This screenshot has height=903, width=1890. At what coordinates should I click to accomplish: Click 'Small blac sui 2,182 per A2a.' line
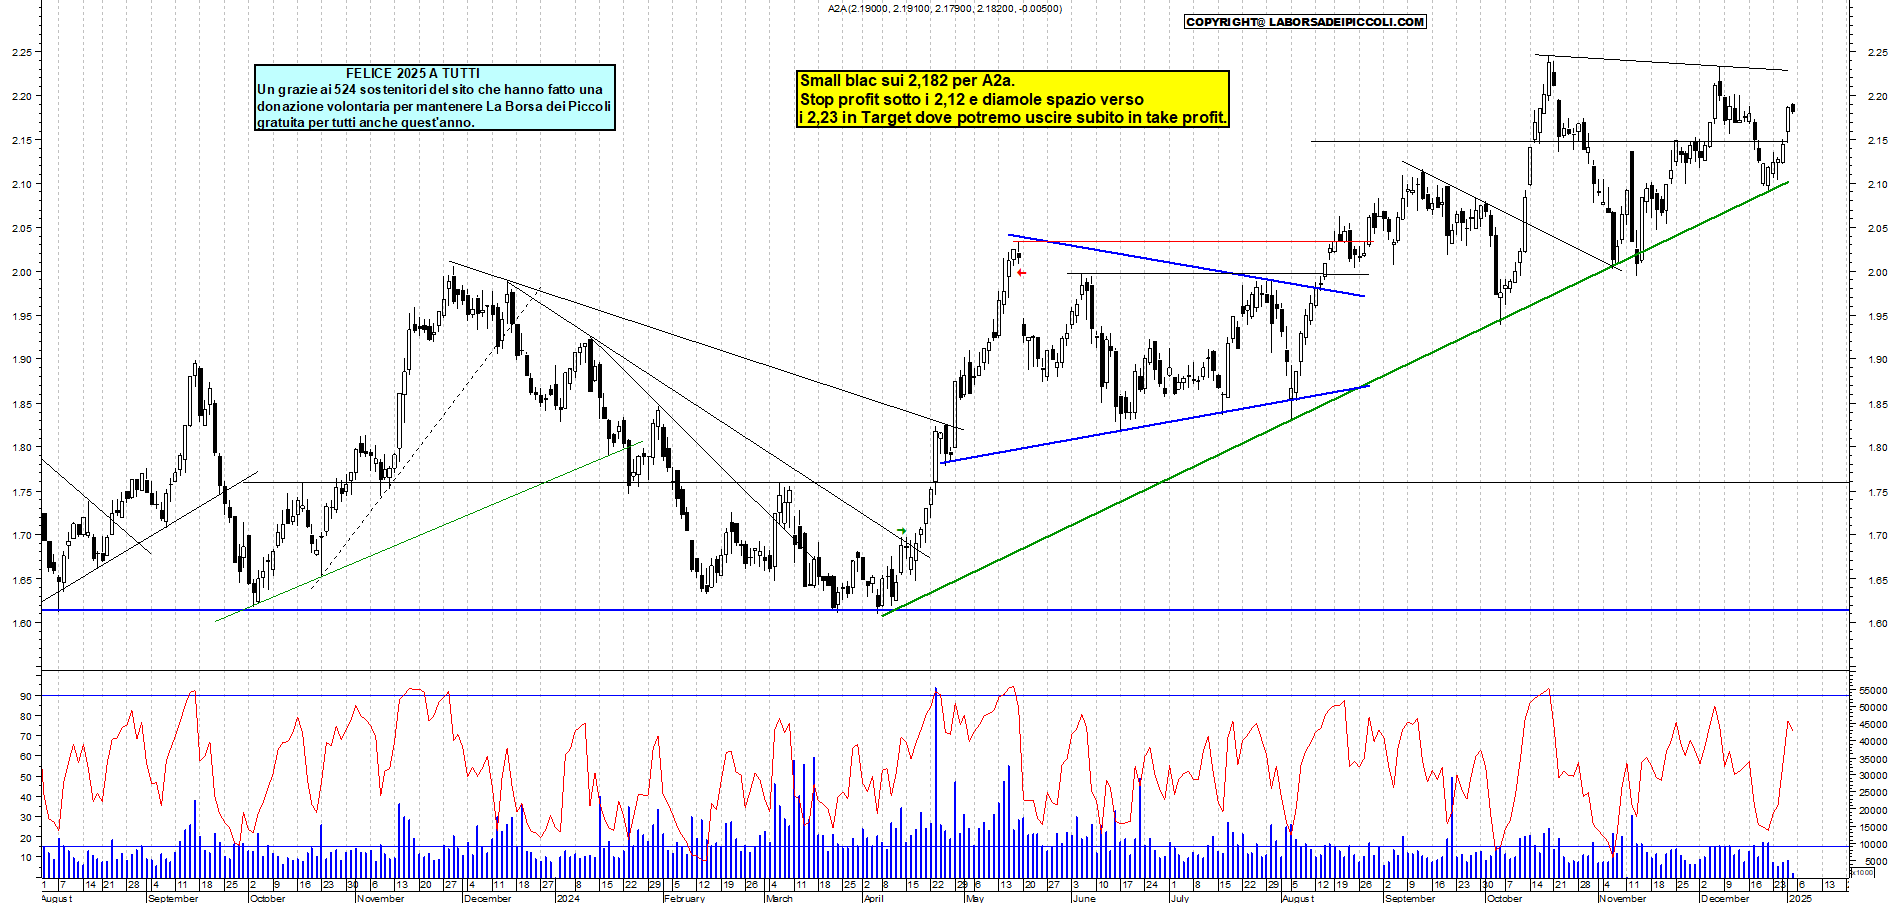(x=907, y=81)
